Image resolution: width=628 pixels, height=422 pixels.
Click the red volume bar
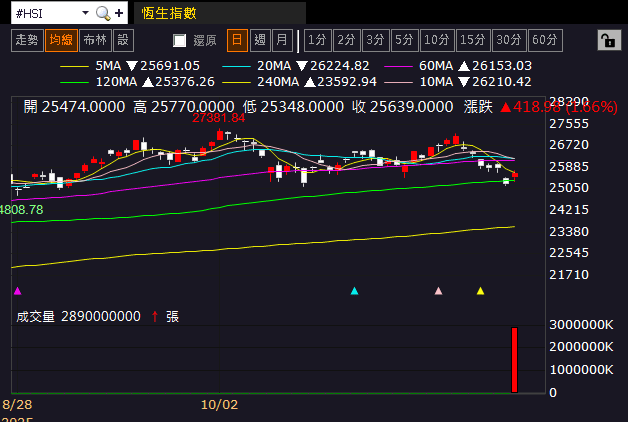click(x=515, y=359)
